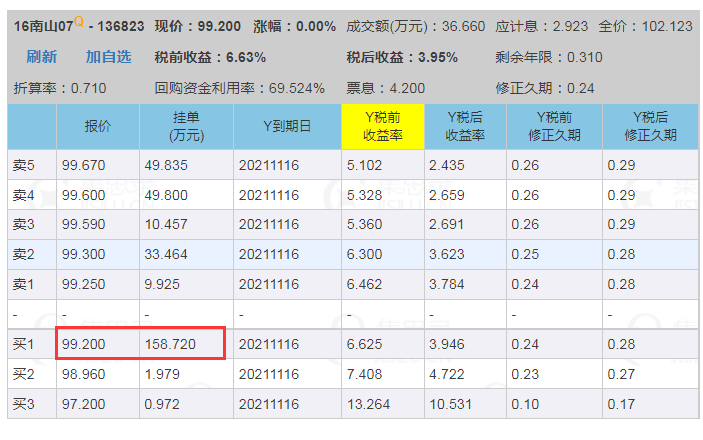Click the after-tax yield 4.722
703x440 pixels.
[446, 374]
